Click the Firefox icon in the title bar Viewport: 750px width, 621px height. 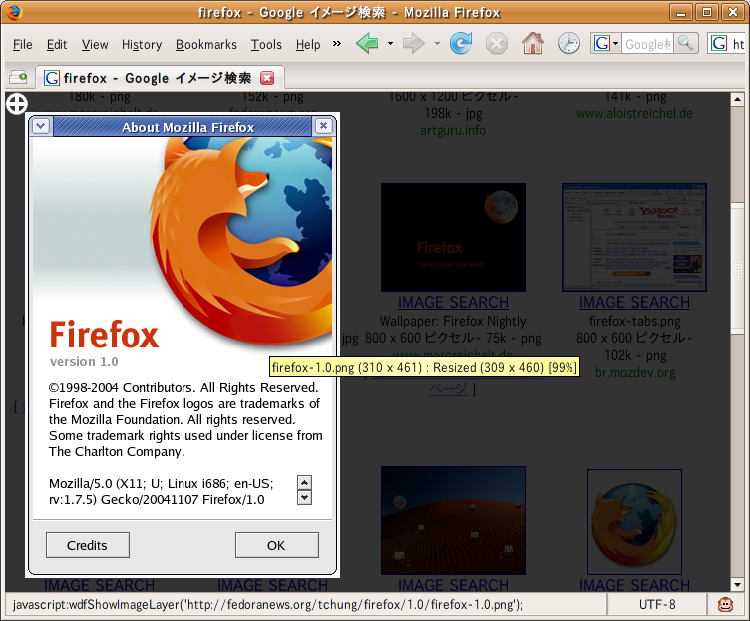[13, 12]
